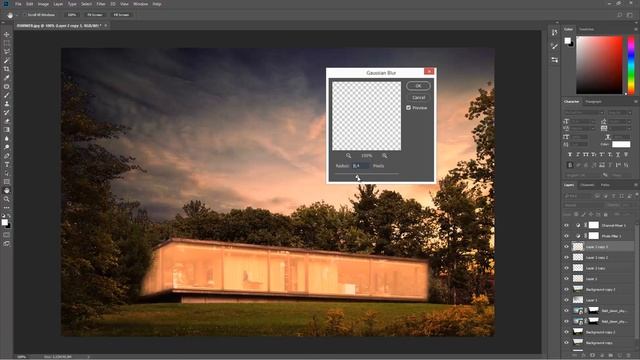This screenshot has height=360, width=640.
Task: Zoom out in Gaussian Blur preview
Action: tap(348, 156)
